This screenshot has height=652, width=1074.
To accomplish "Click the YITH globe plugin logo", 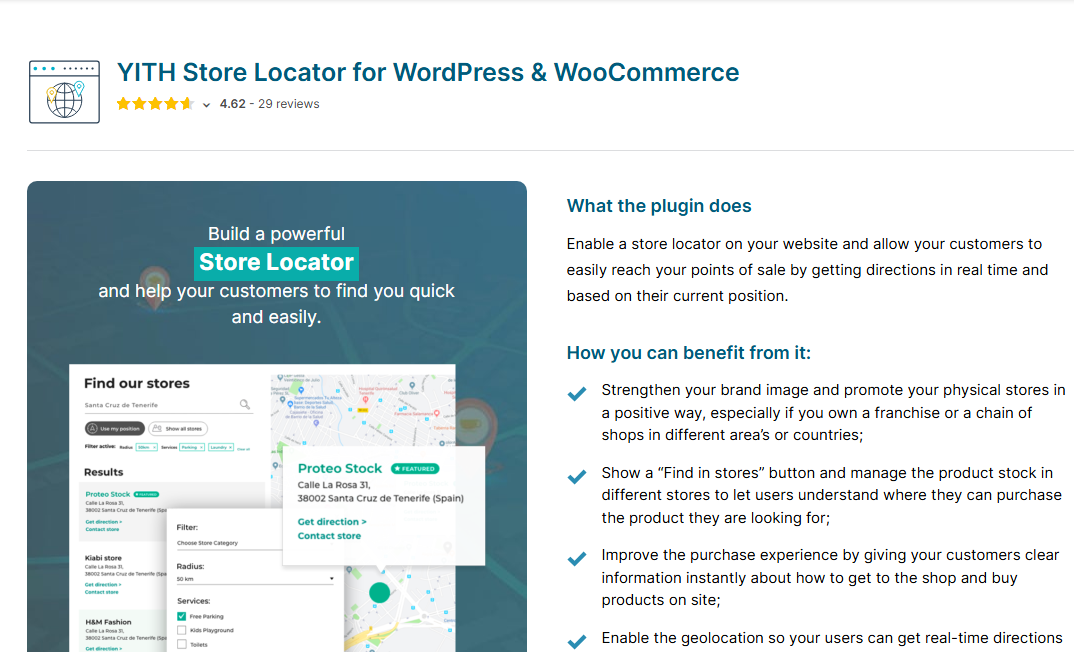I will (64, 90).
